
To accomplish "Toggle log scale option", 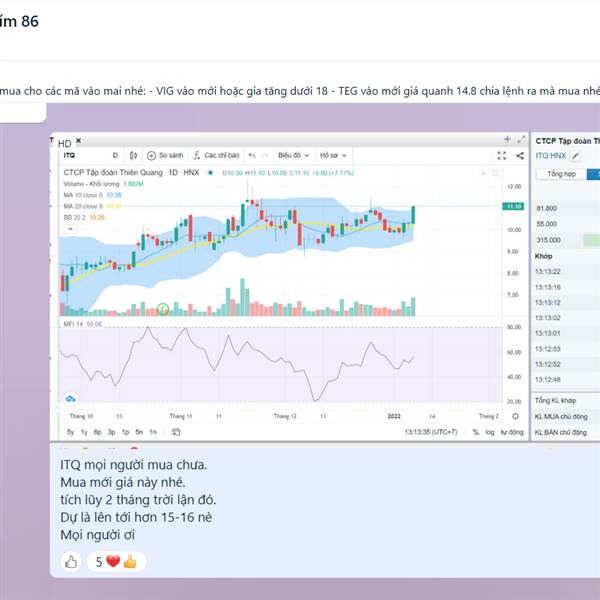I will [x=490, y=432].
